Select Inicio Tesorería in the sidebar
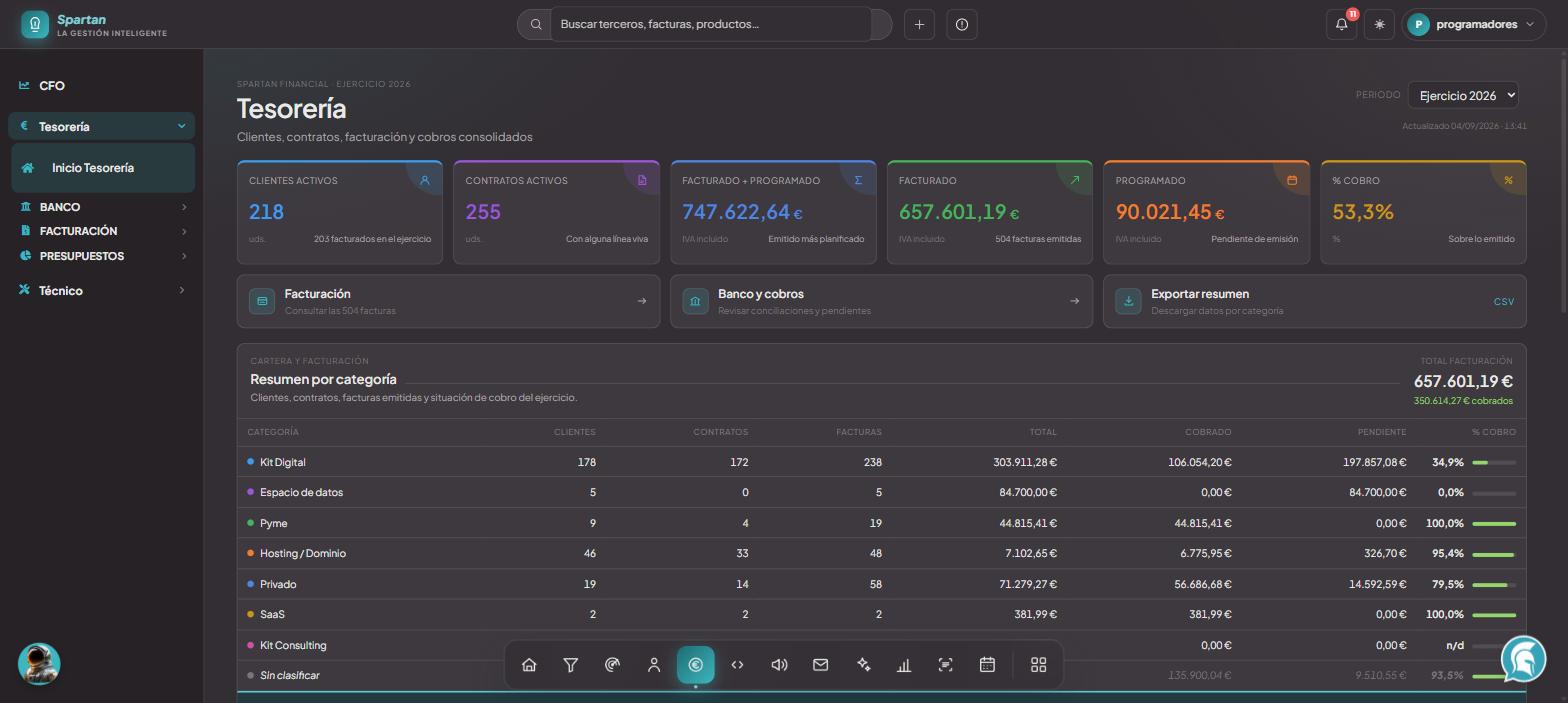The height and width of the screenshot is (703, 1568). click(x=103, y=168)
